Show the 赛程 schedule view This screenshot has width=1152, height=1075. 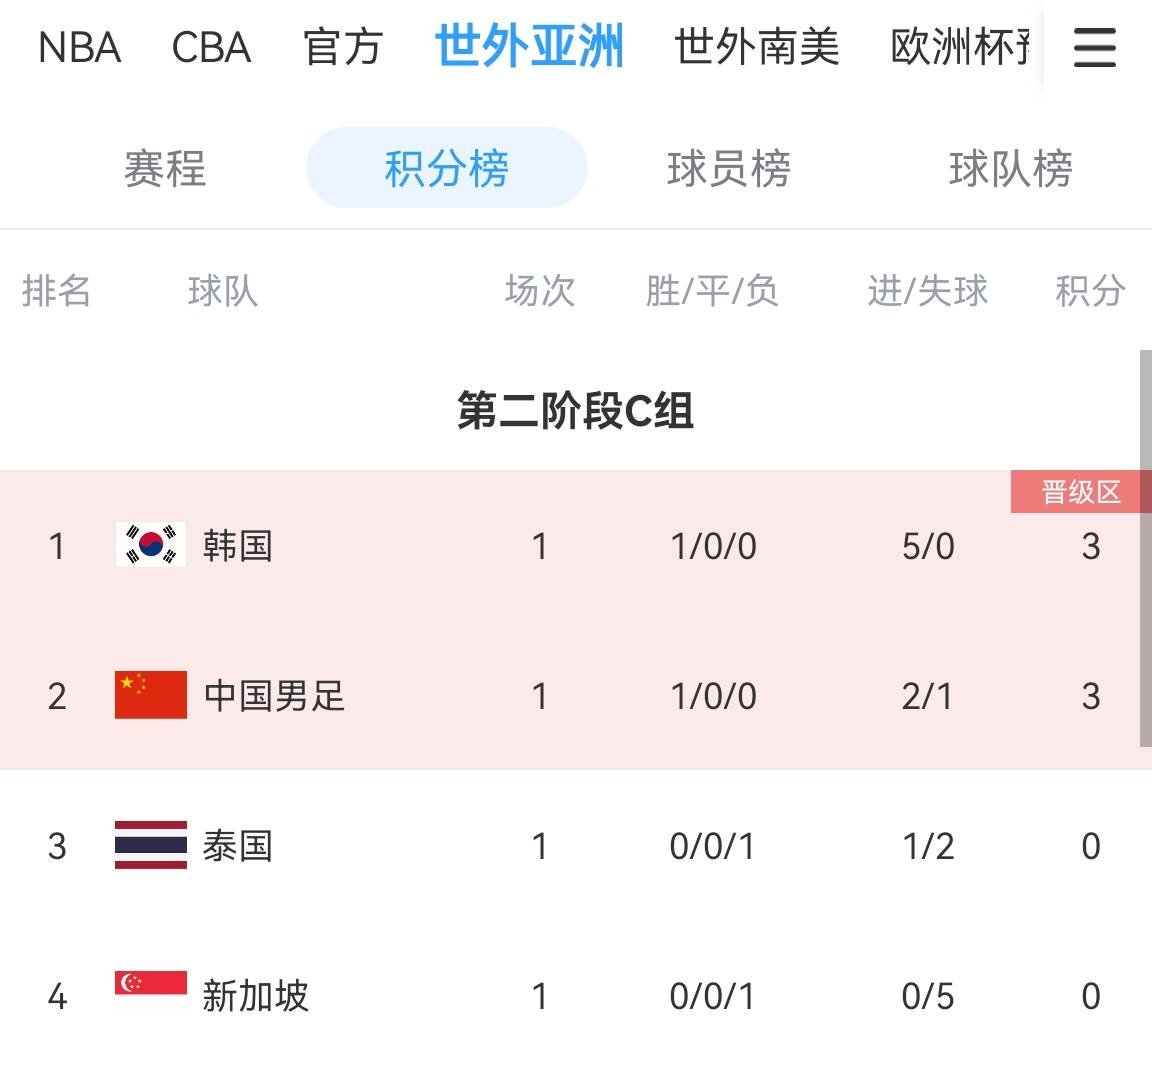point(165,168)
